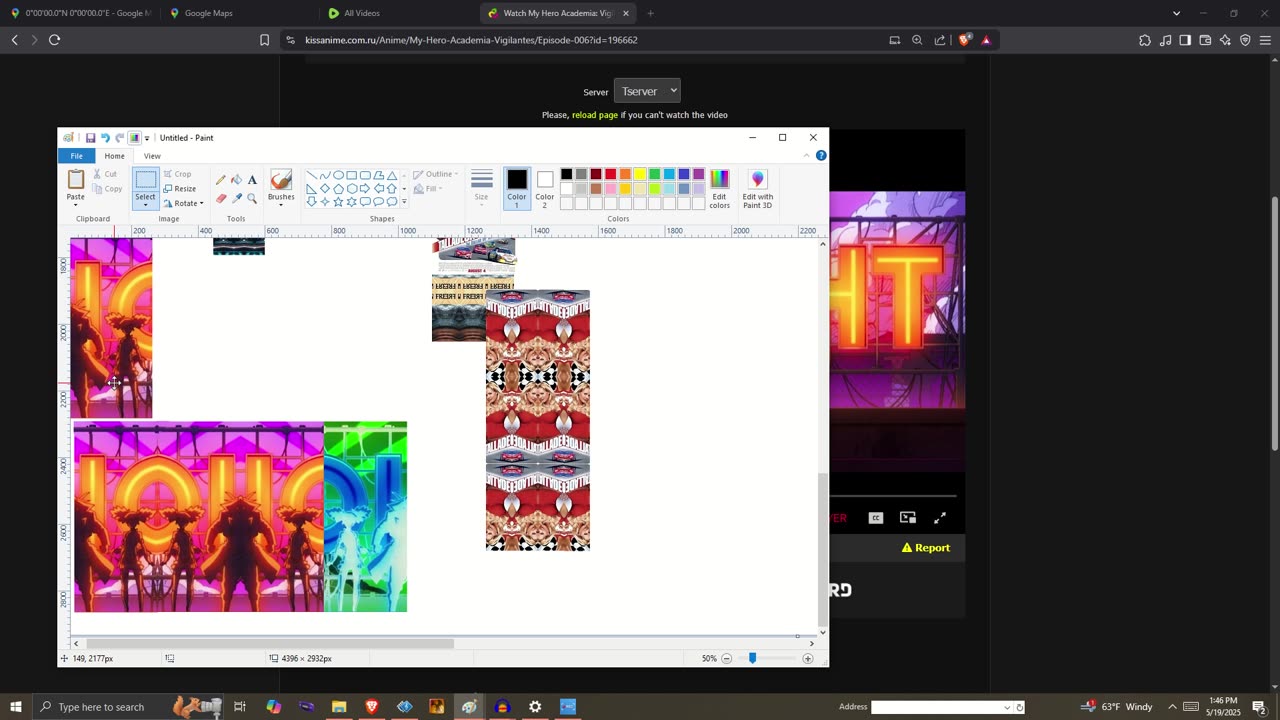This screenshot has height=720, width=1280.
Task: Toggle the browser sidebar panel
Action: tap(1185, 40)
